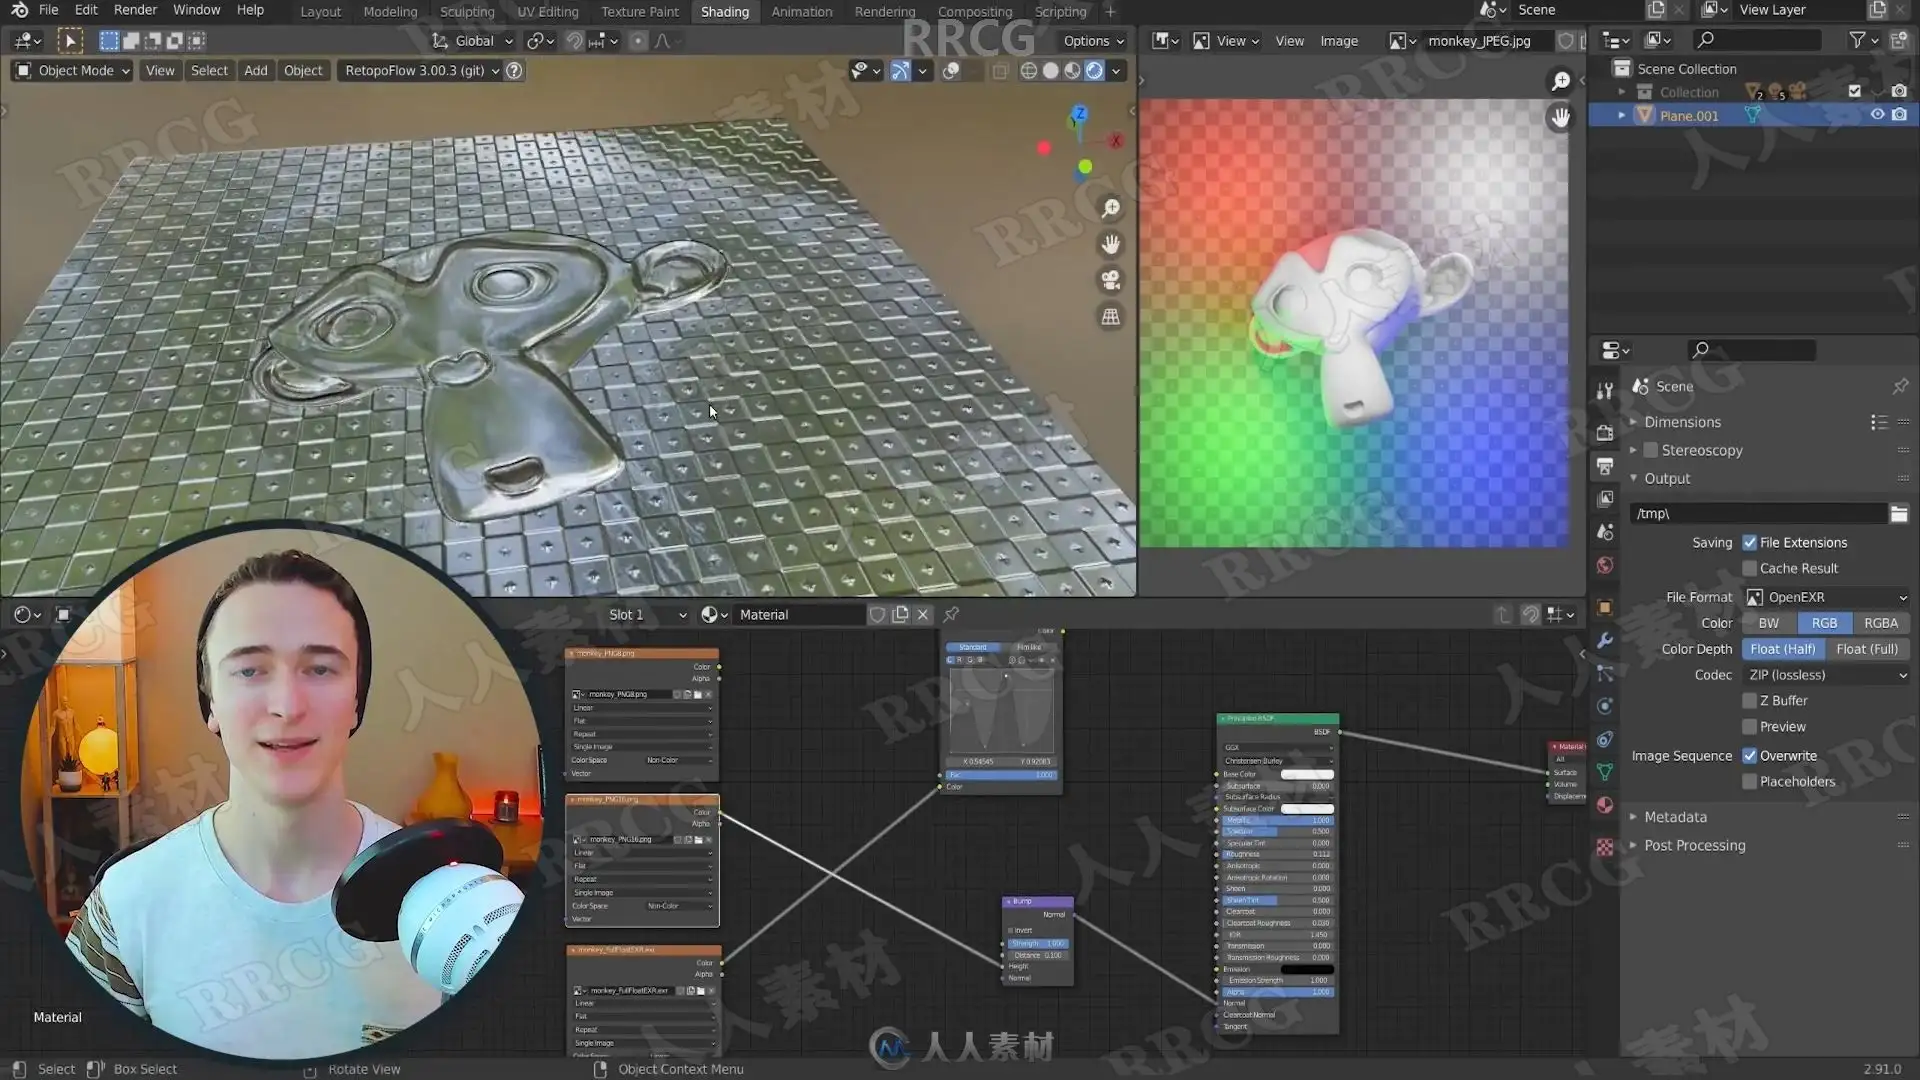
Task: Disable the File Extensions checkbox
Action: 1750,542
